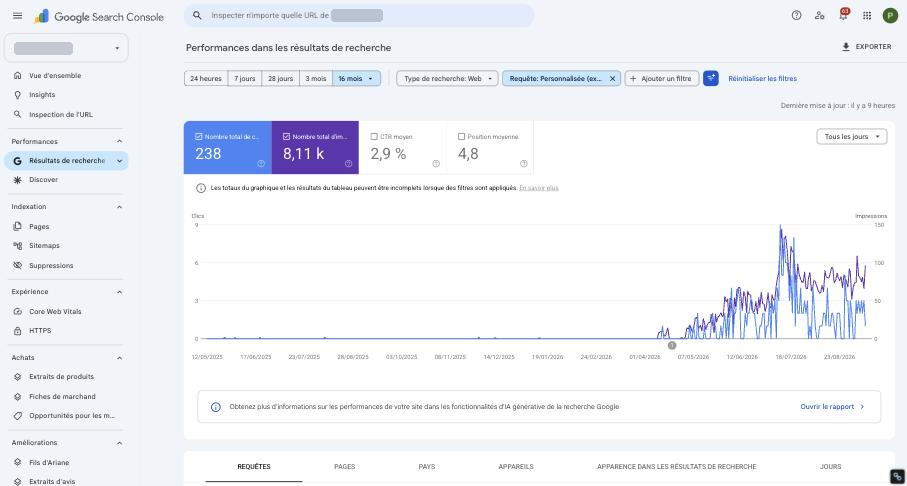Click help icon on impressions card
The image size is (907, 486).
348,164
